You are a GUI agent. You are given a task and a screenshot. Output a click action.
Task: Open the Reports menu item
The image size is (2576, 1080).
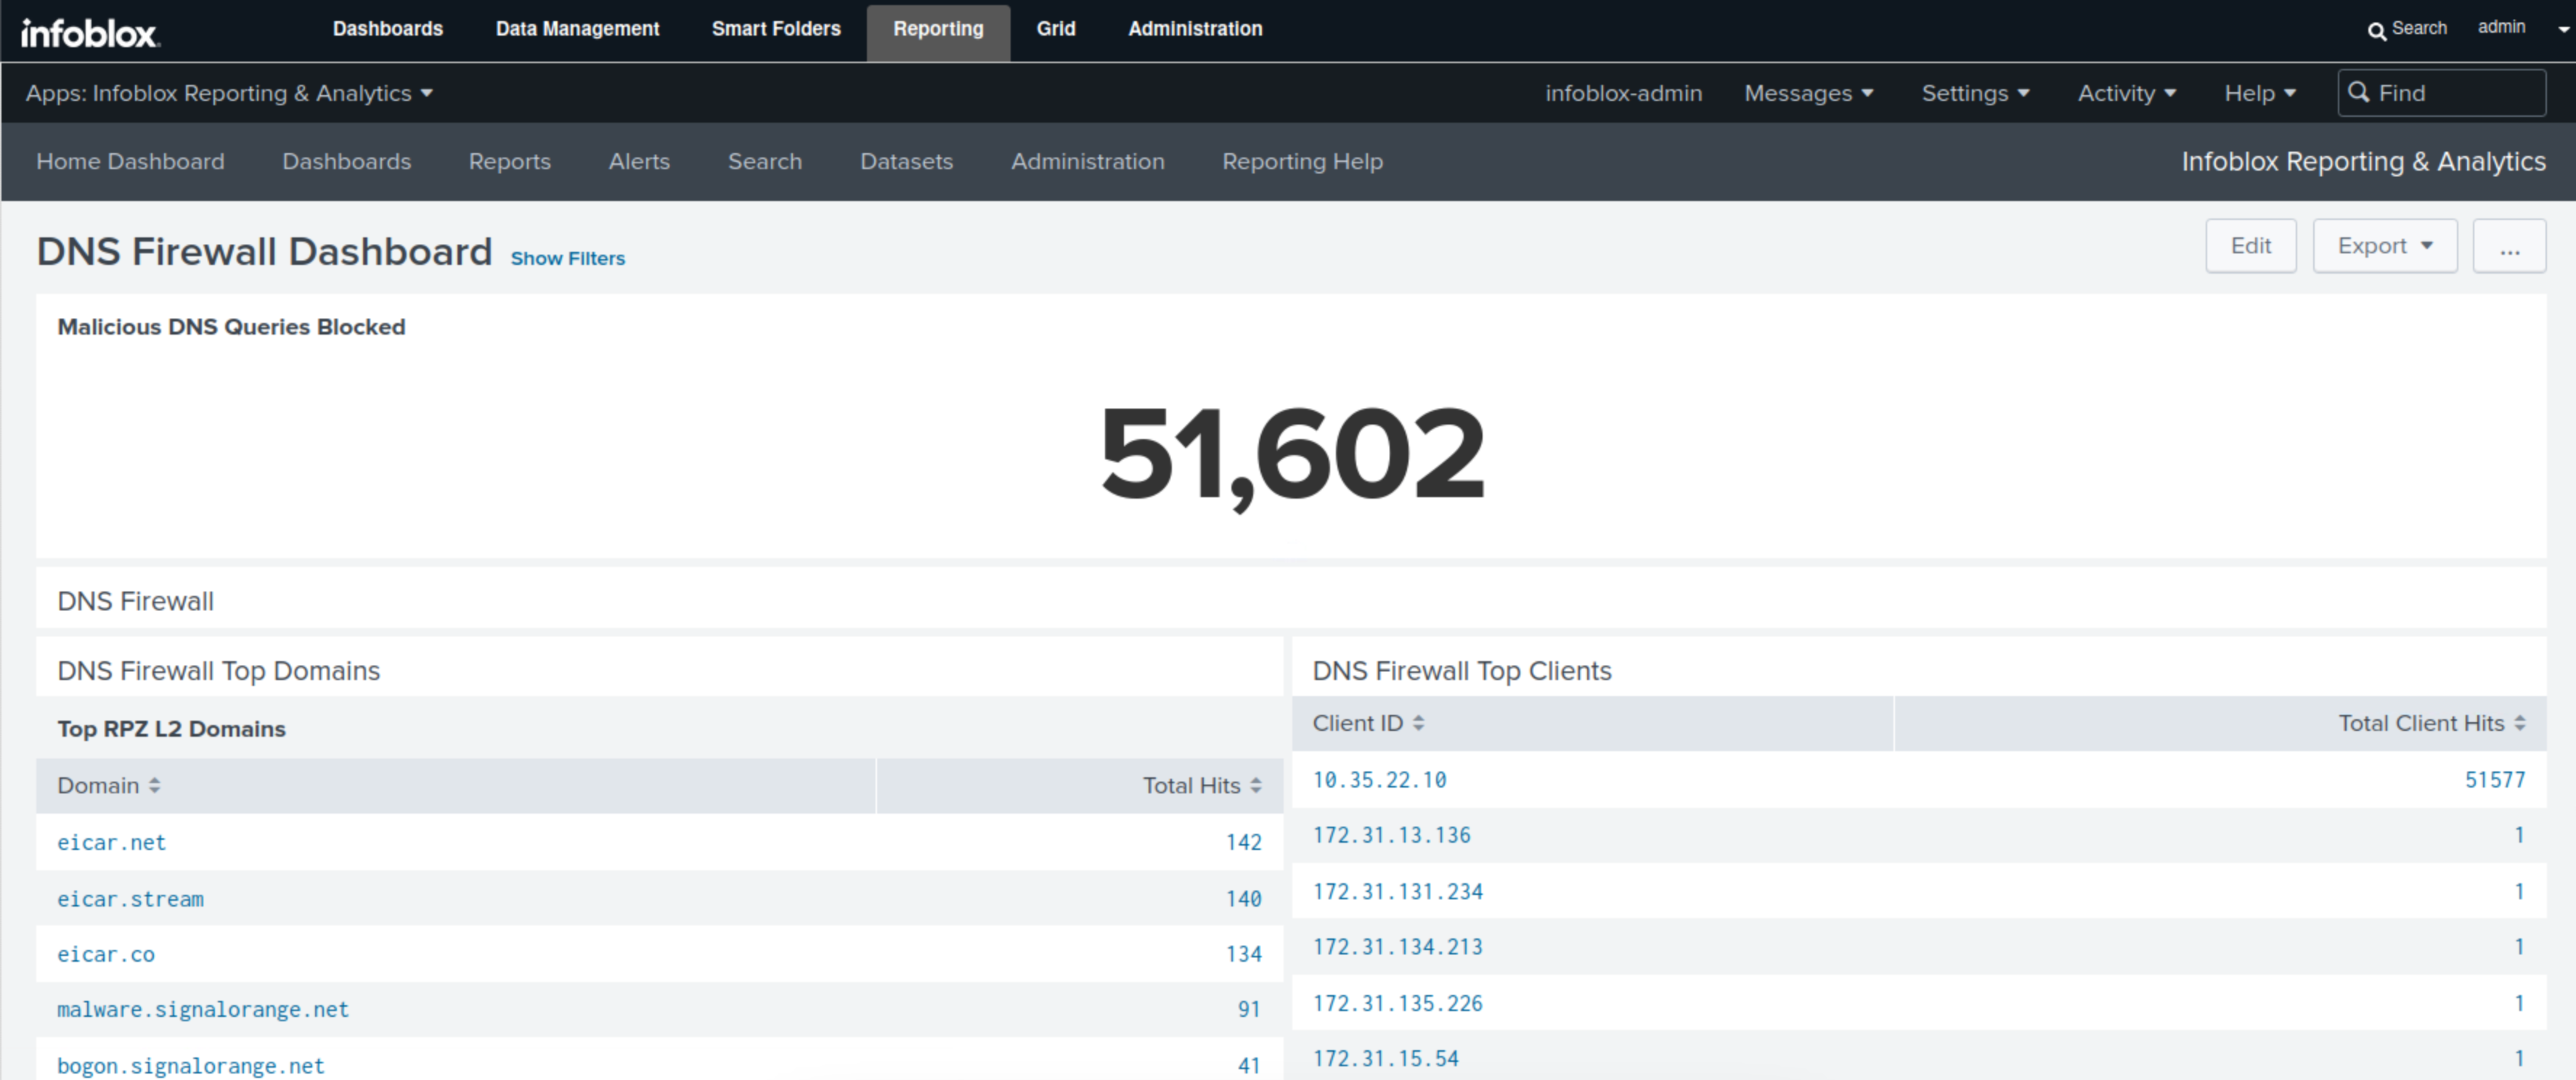click(x=509, y=162)
